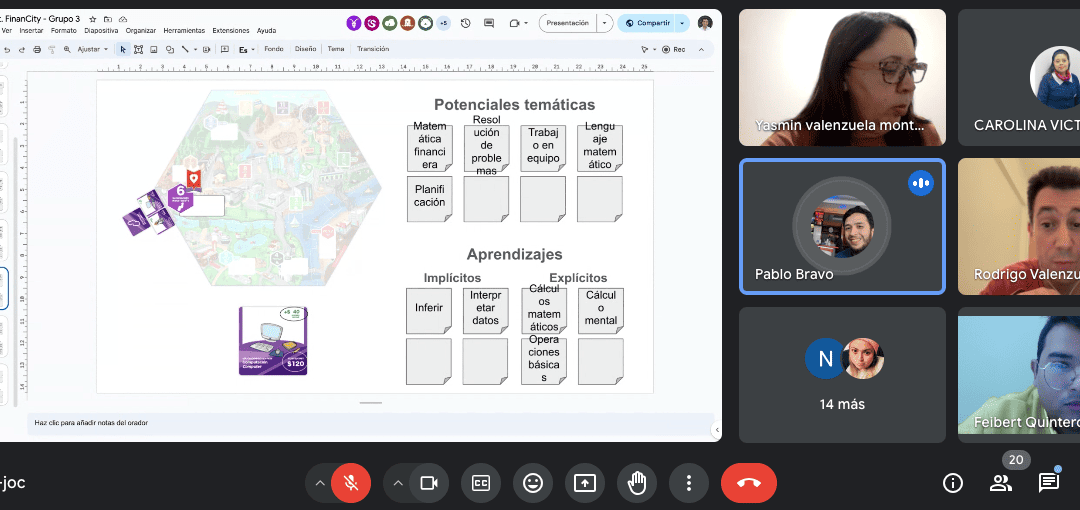Open the Ayuda menu
1080x510 pixels.
267,30
